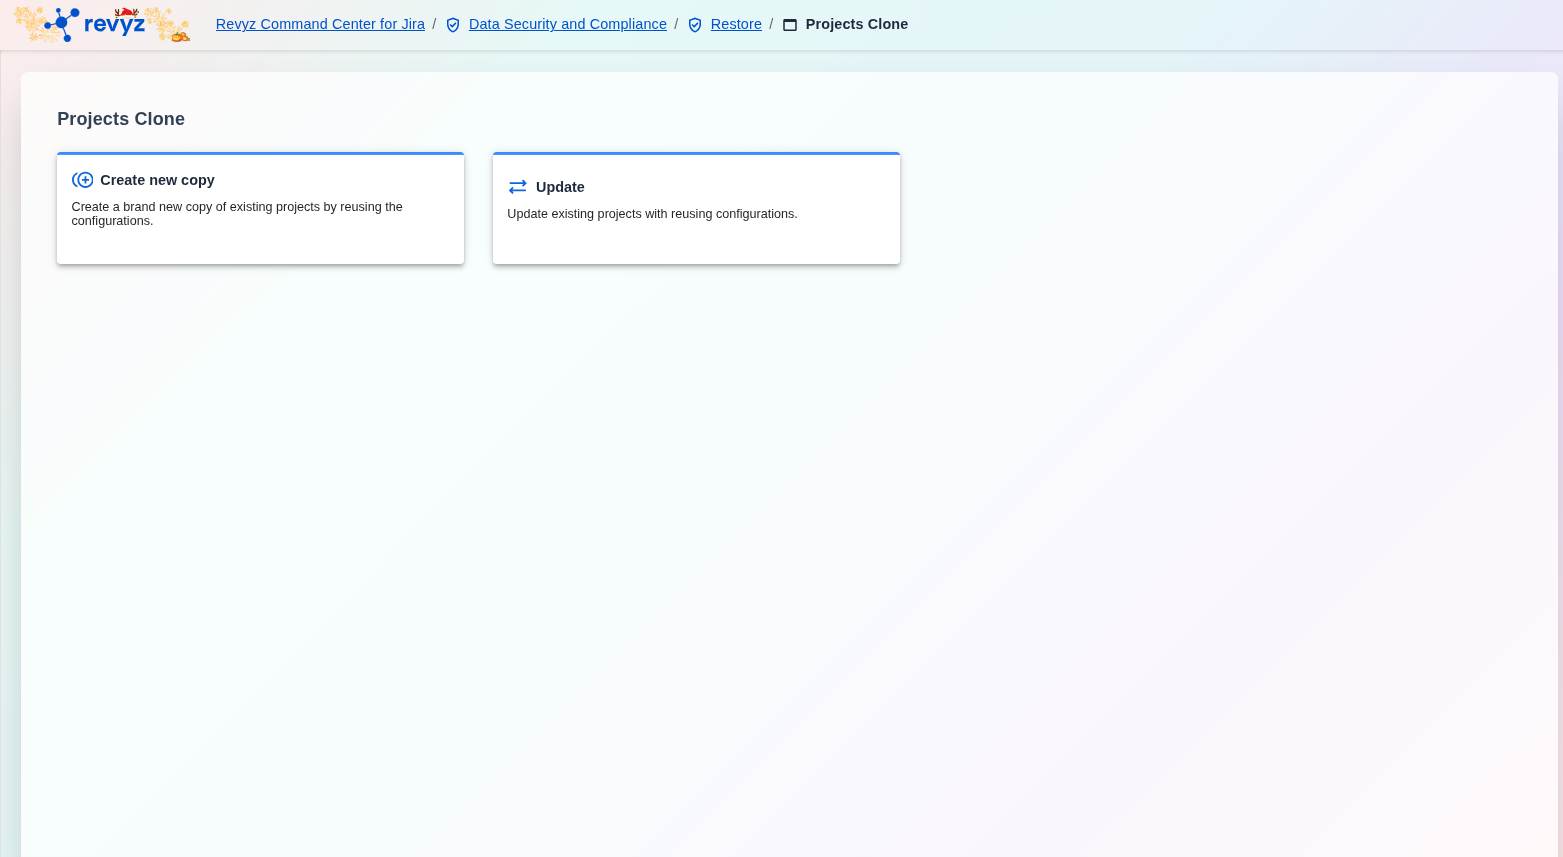The height and width of the screenshot is (857, 1563).
Task: Click the shield icon before Data Security and Compliance
Action: point(453,25)
